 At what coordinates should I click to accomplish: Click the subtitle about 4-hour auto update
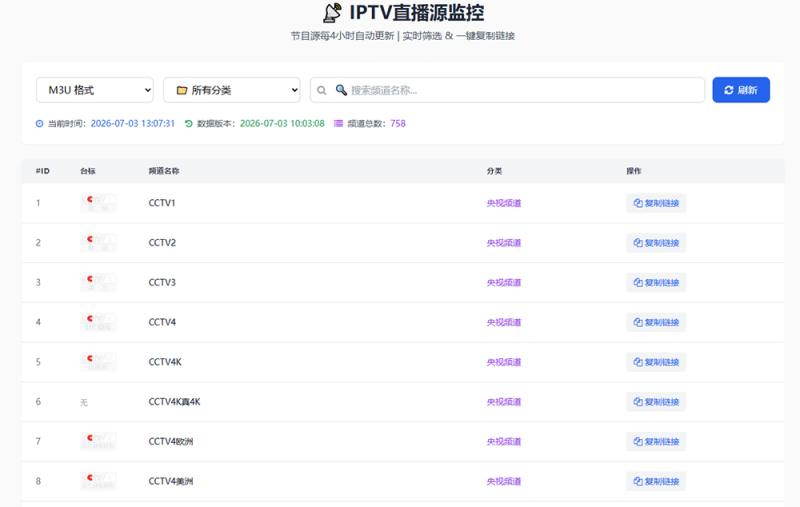coord(403,36)
